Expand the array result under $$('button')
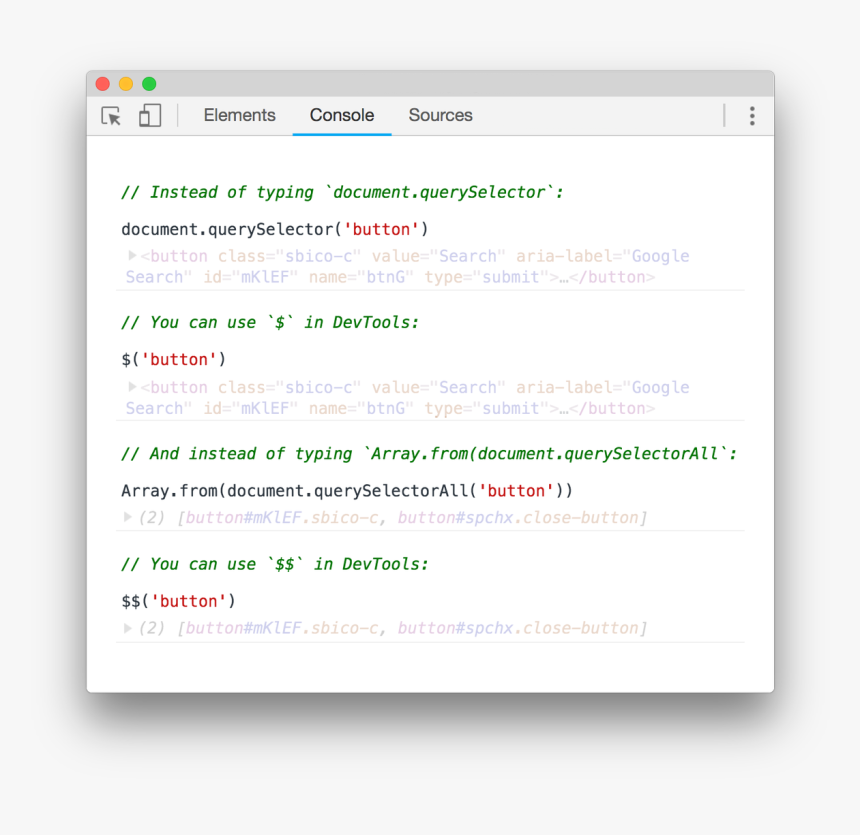The width and height of the screenshot is (860, 835). click(127, 628)
